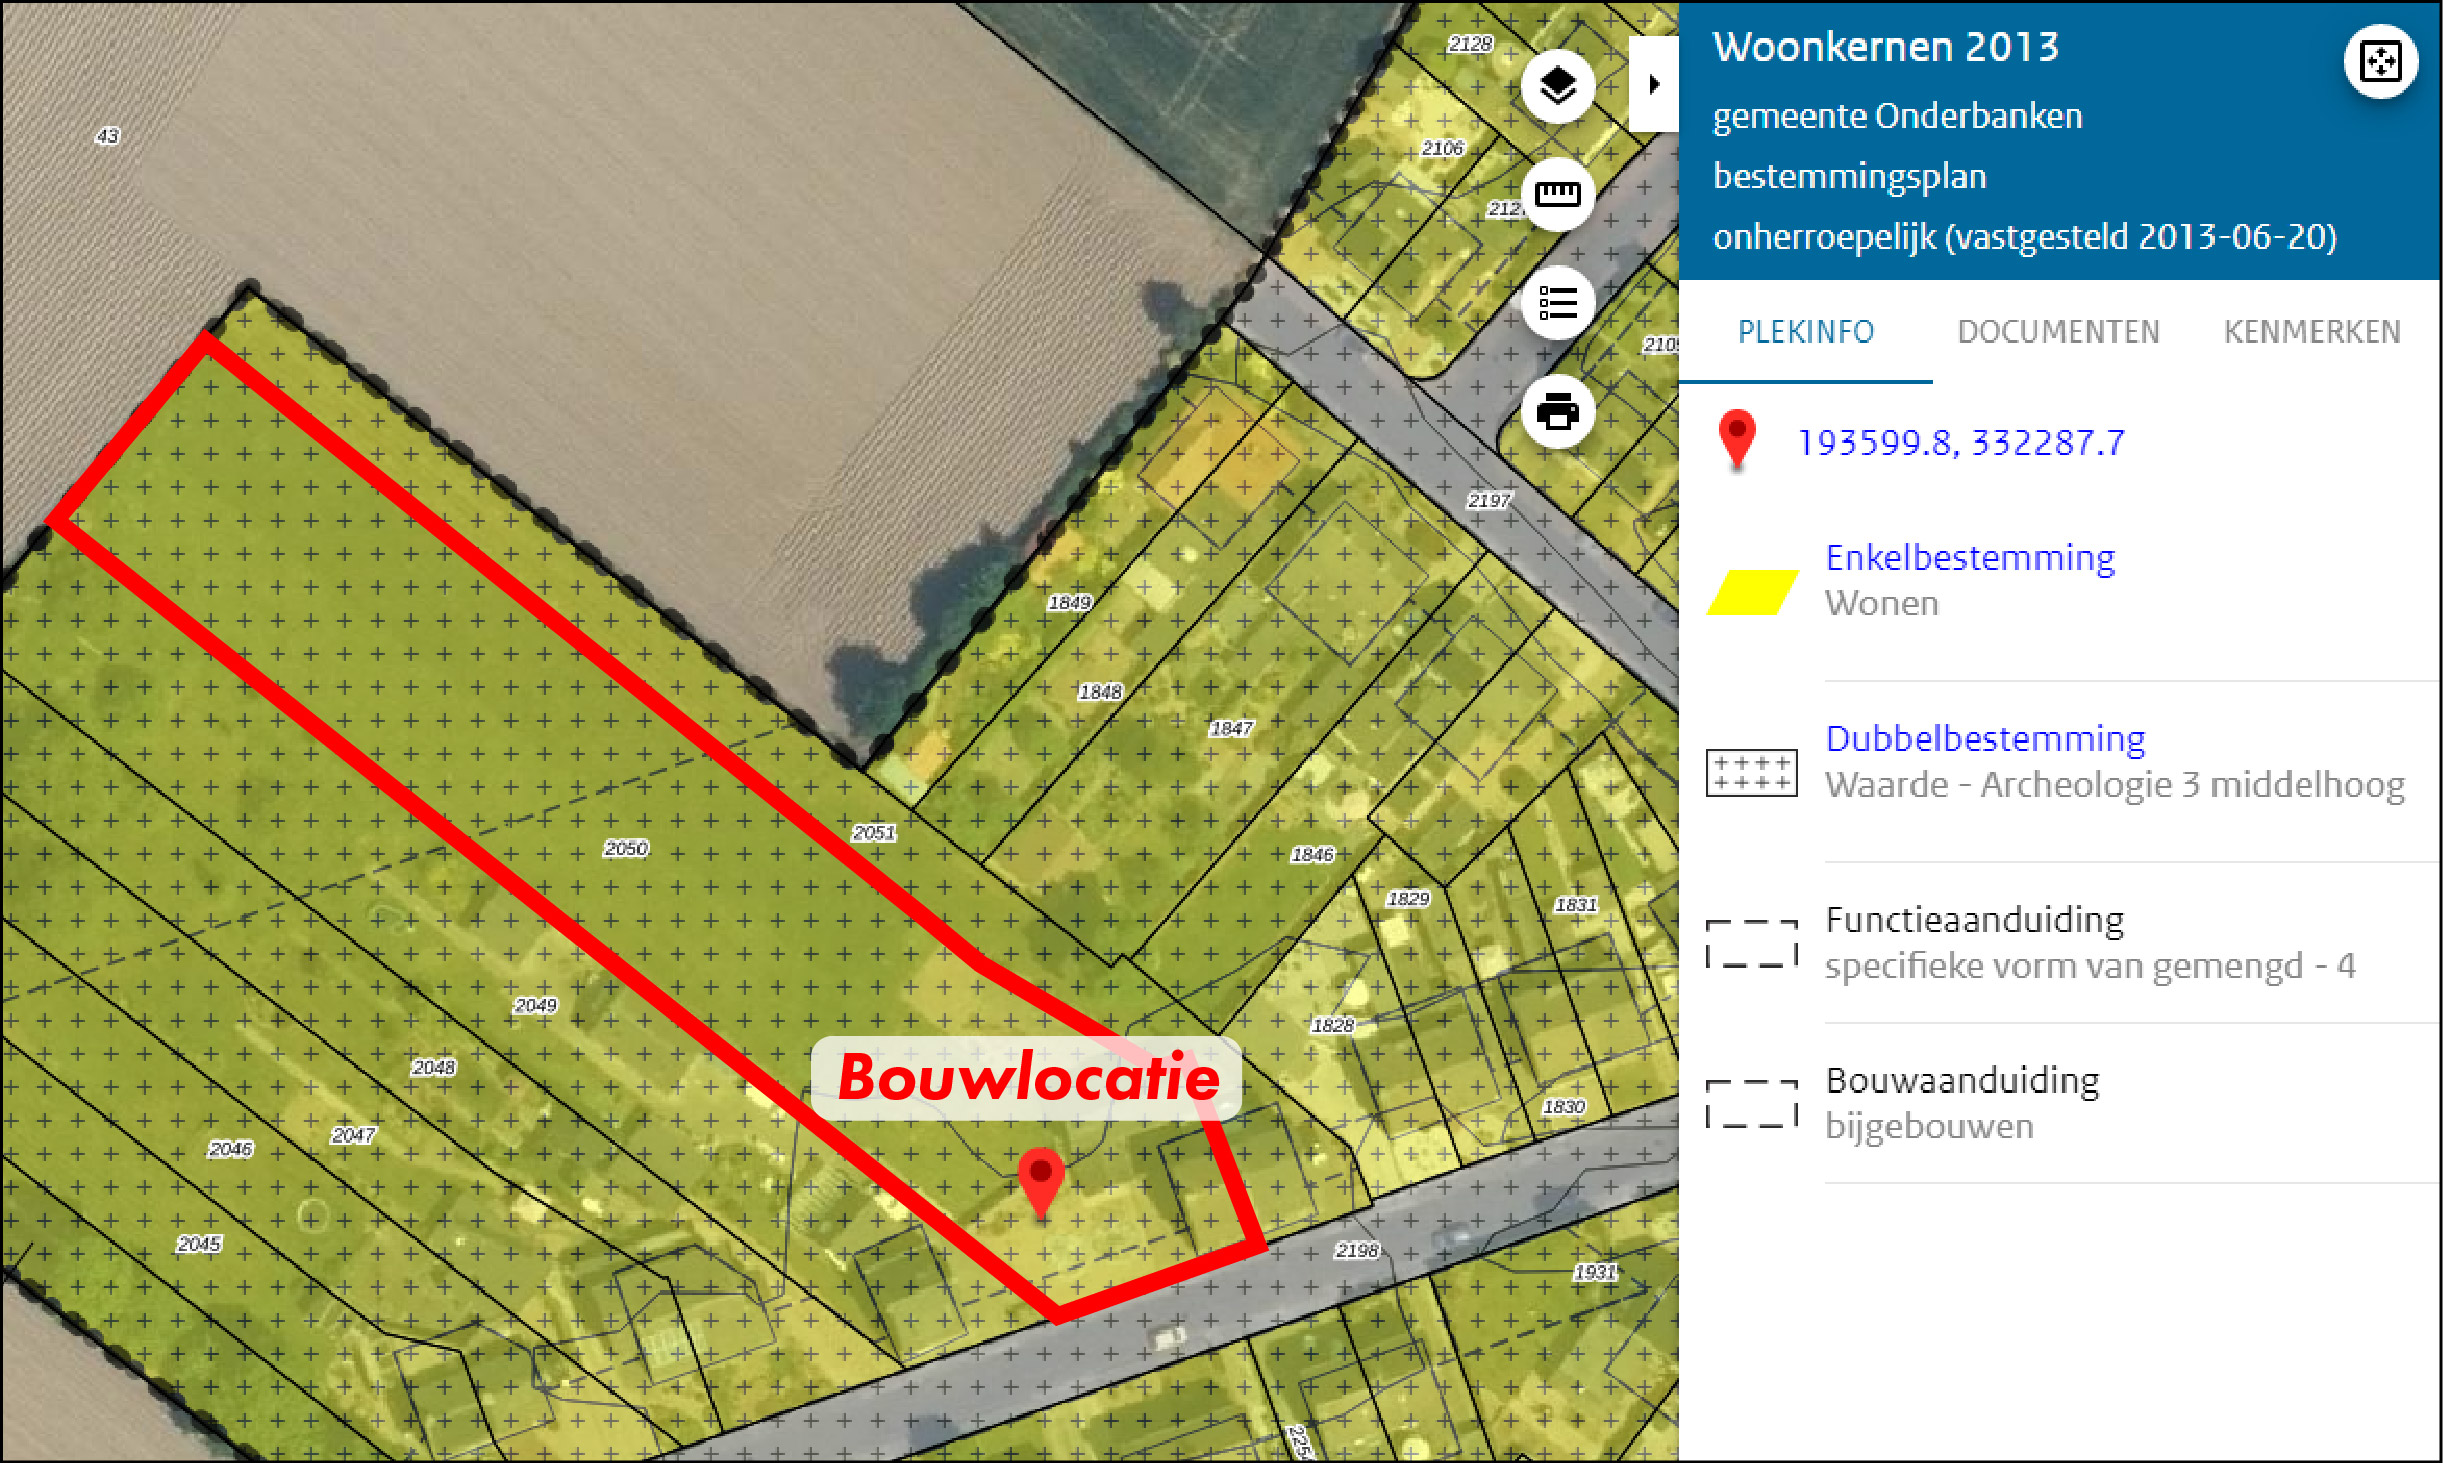Click the zoom-to-plan extent icon
The height and width of the screenshot is (1463, 2443).
click(x=2380, y=62)
